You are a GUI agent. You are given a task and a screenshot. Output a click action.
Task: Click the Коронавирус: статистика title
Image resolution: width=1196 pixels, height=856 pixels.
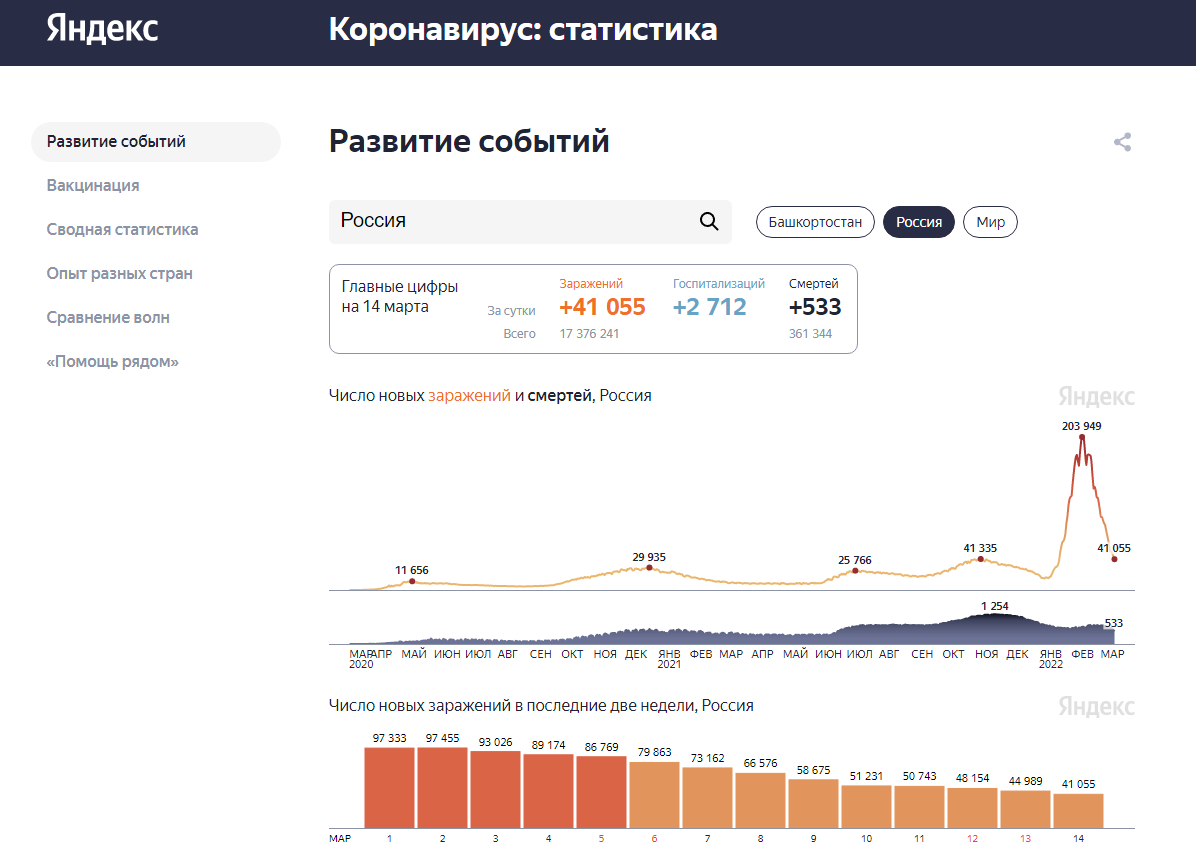tap(522, 30)
